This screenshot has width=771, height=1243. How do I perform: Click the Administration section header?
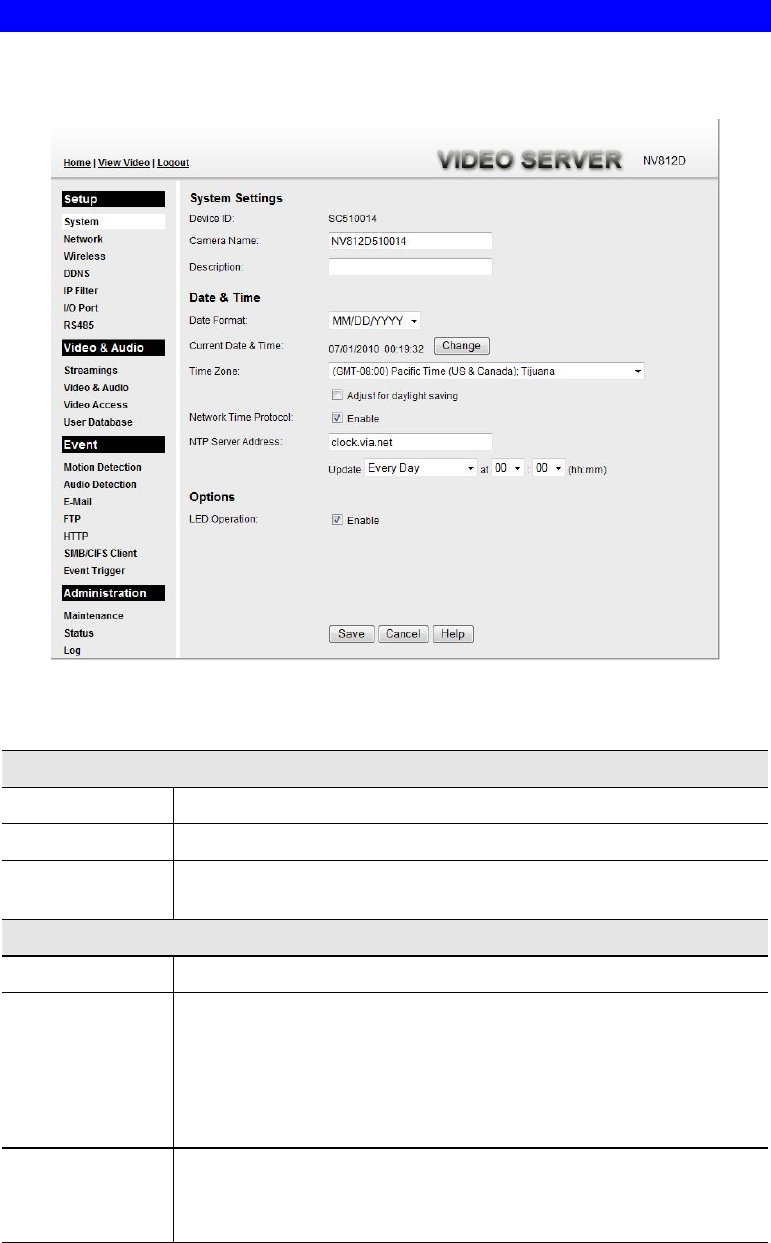pyautogui.click(x=113, y=593)
